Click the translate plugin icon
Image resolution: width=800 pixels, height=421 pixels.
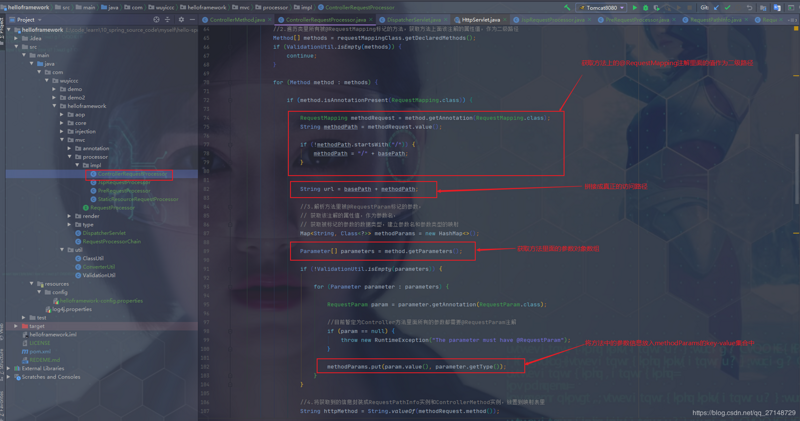point(777,8)
